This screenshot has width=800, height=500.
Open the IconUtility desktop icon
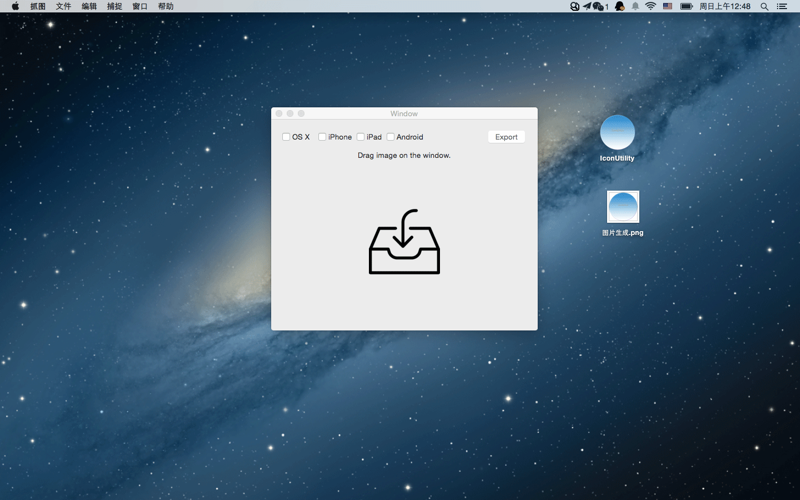click(x=617, y=133)
